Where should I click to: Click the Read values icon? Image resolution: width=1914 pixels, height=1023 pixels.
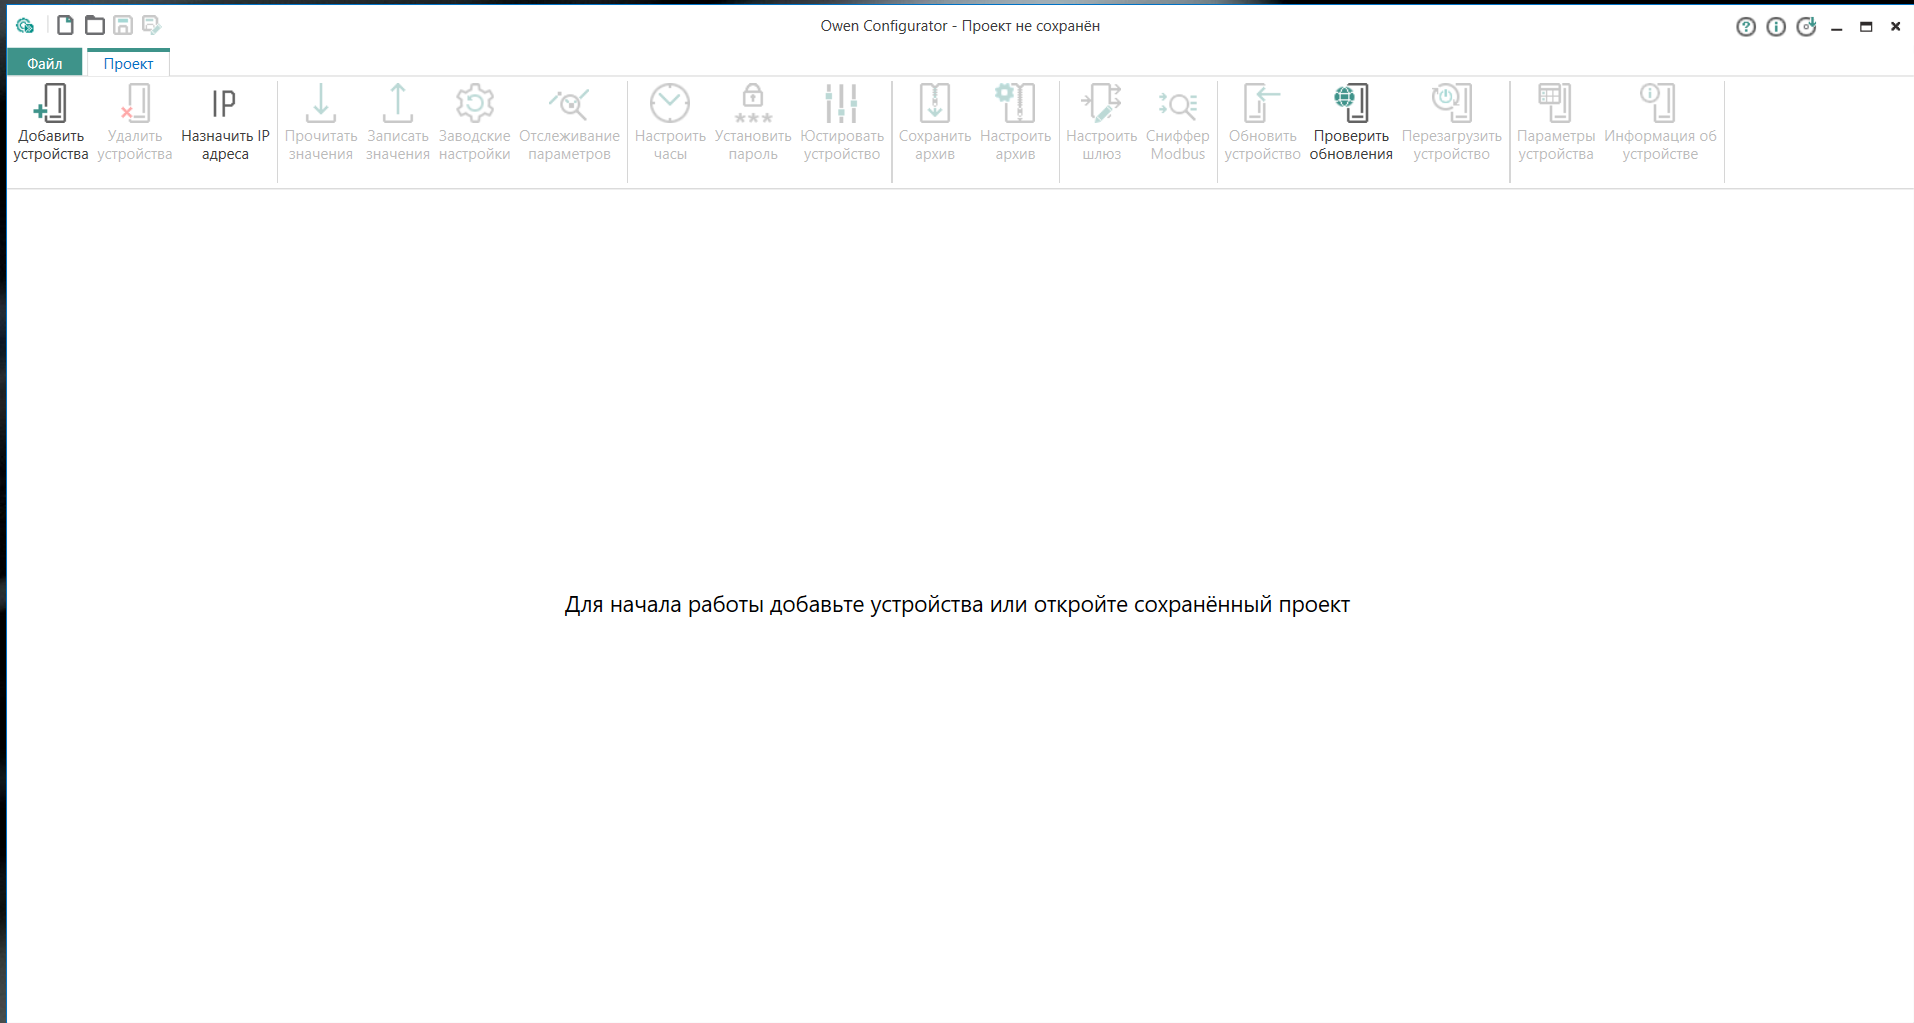(321, 104)
